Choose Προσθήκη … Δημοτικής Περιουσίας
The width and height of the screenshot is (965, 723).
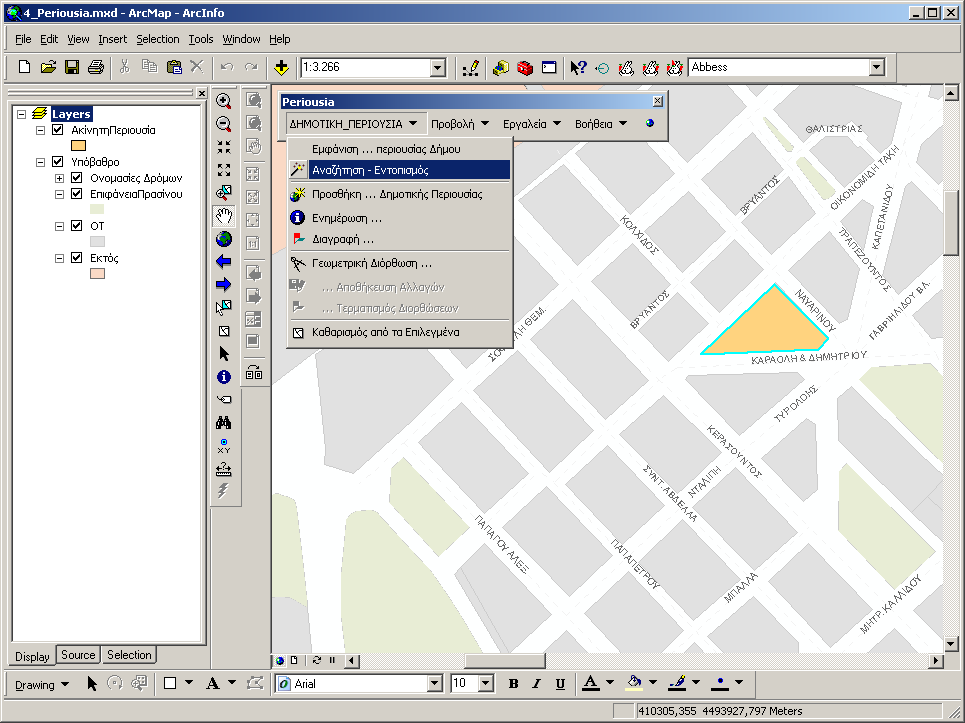(399, 194)
